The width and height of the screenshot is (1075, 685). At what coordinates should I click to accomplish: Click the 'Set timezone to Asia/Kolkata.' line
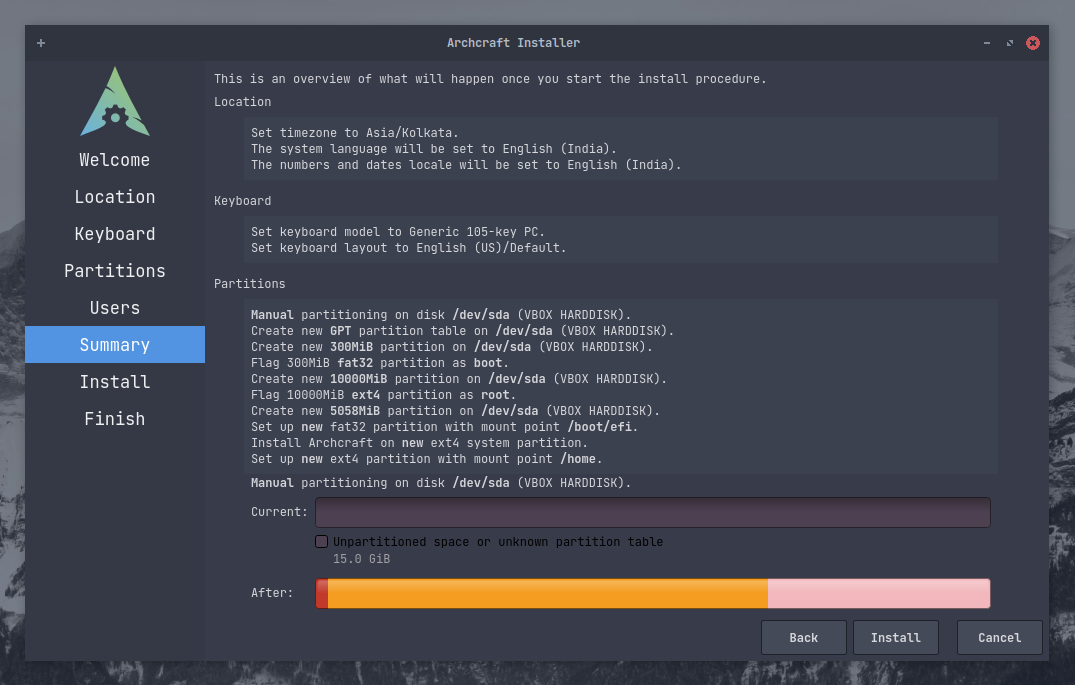[354, 133]
